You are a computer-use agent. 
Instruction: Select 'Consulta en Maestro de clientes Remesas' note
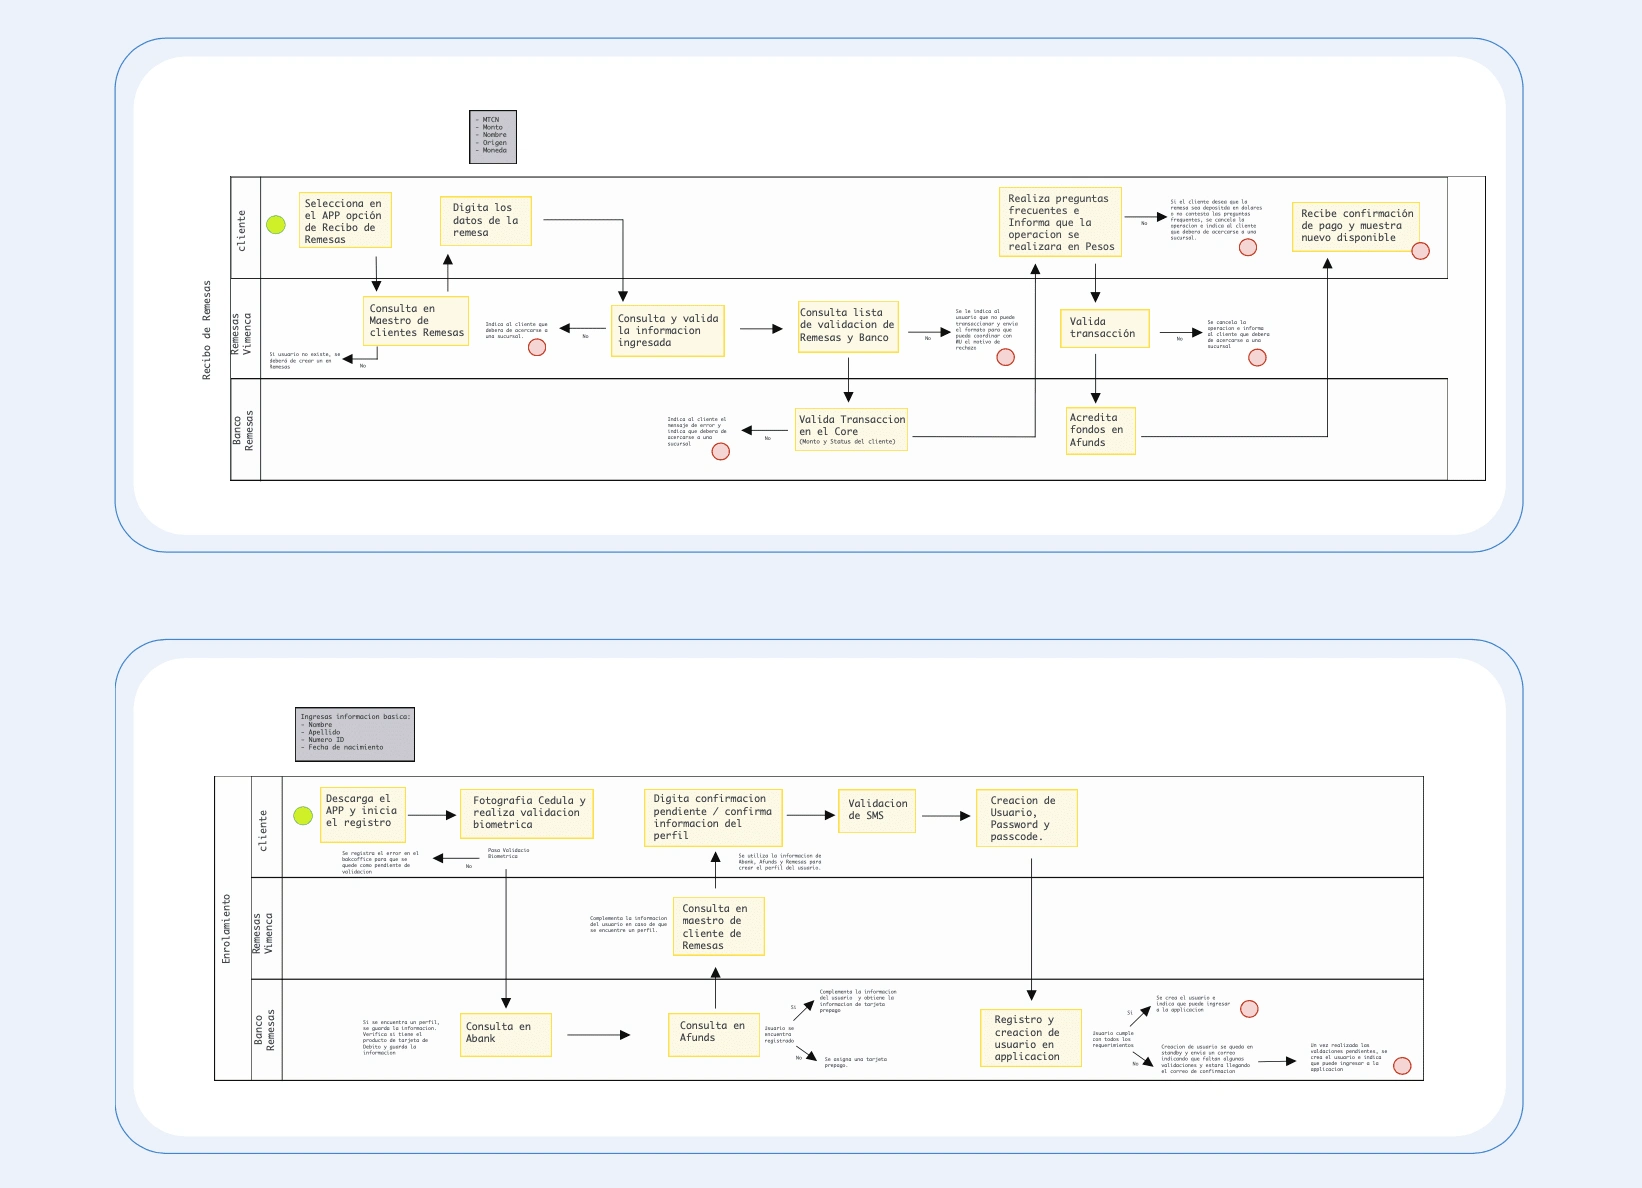pyautogui.click(x=416, y=321)
